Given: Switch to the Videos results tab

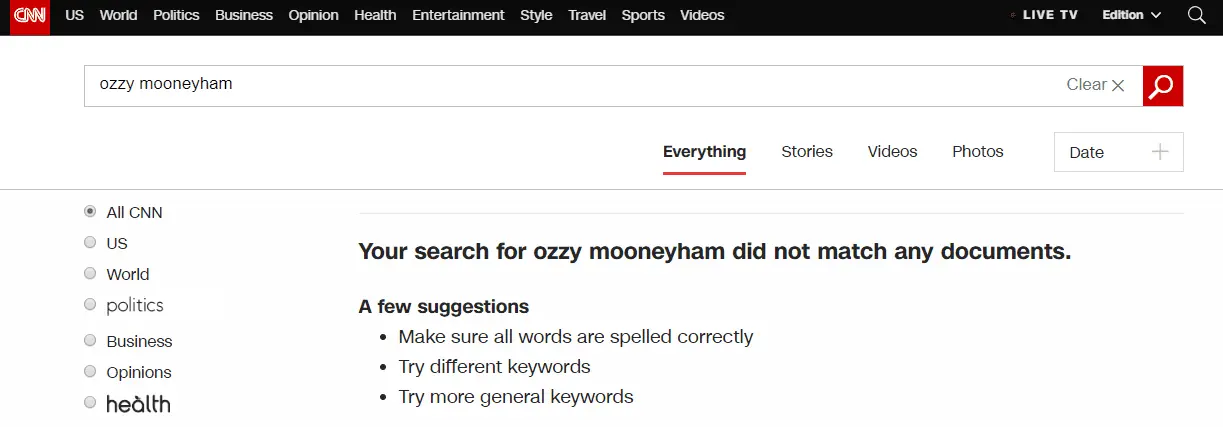Looking at the screenshot, I should tap(892, 152).
